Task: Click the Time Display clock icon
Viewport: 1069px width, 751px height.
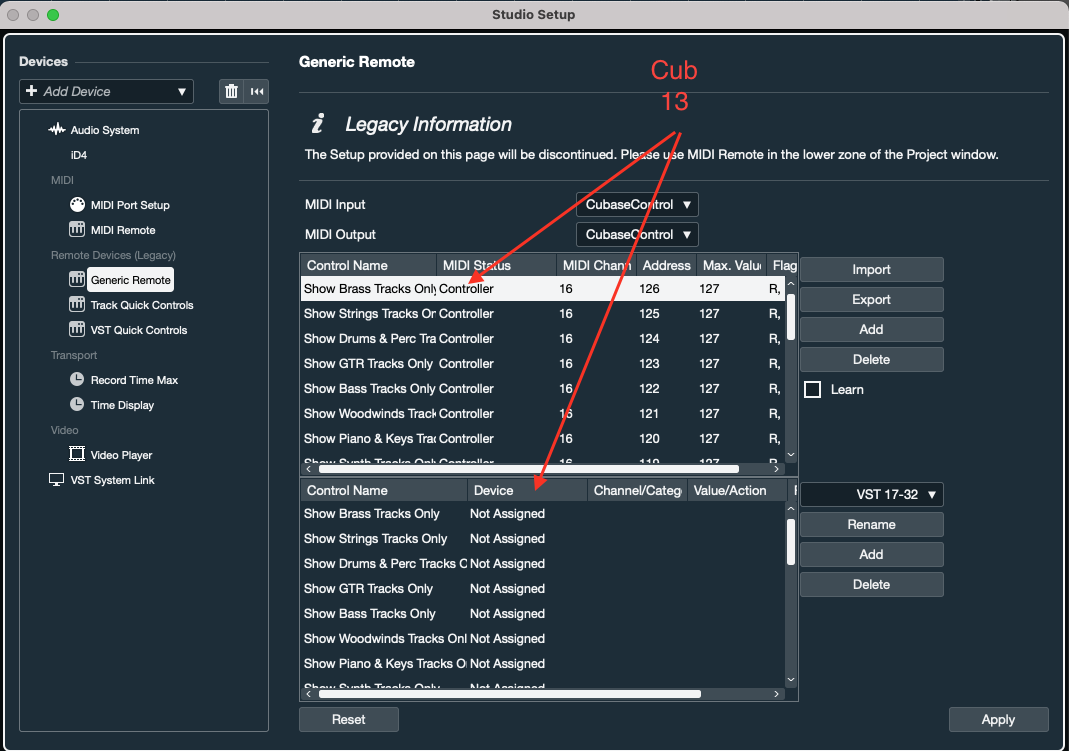Action: [77, 405]
